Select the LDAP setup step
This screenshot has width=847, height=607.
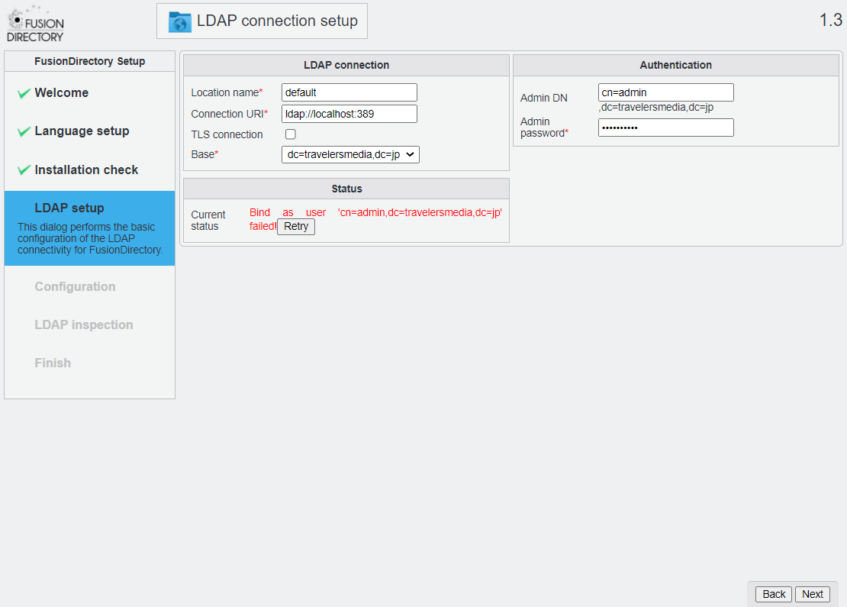click(x=69, y=208)
